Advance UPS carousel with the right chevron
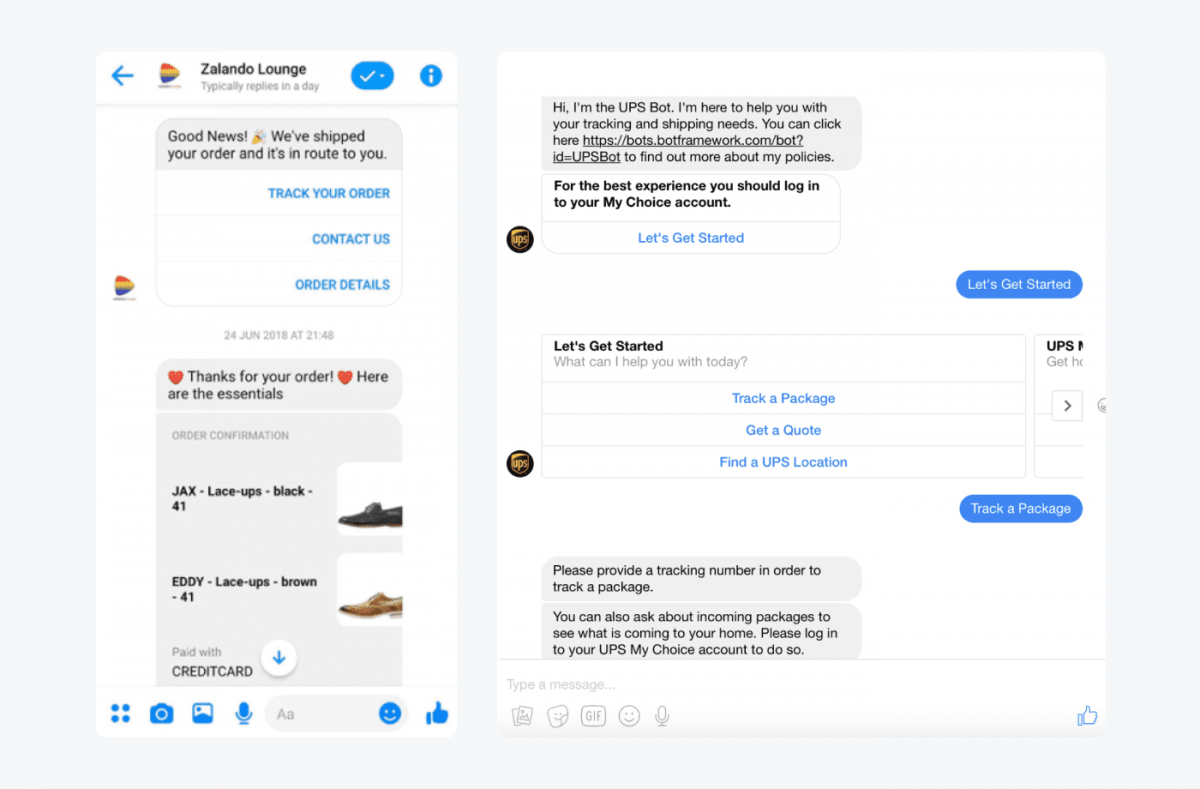1200x789 pixels. tap(1067, 405)
